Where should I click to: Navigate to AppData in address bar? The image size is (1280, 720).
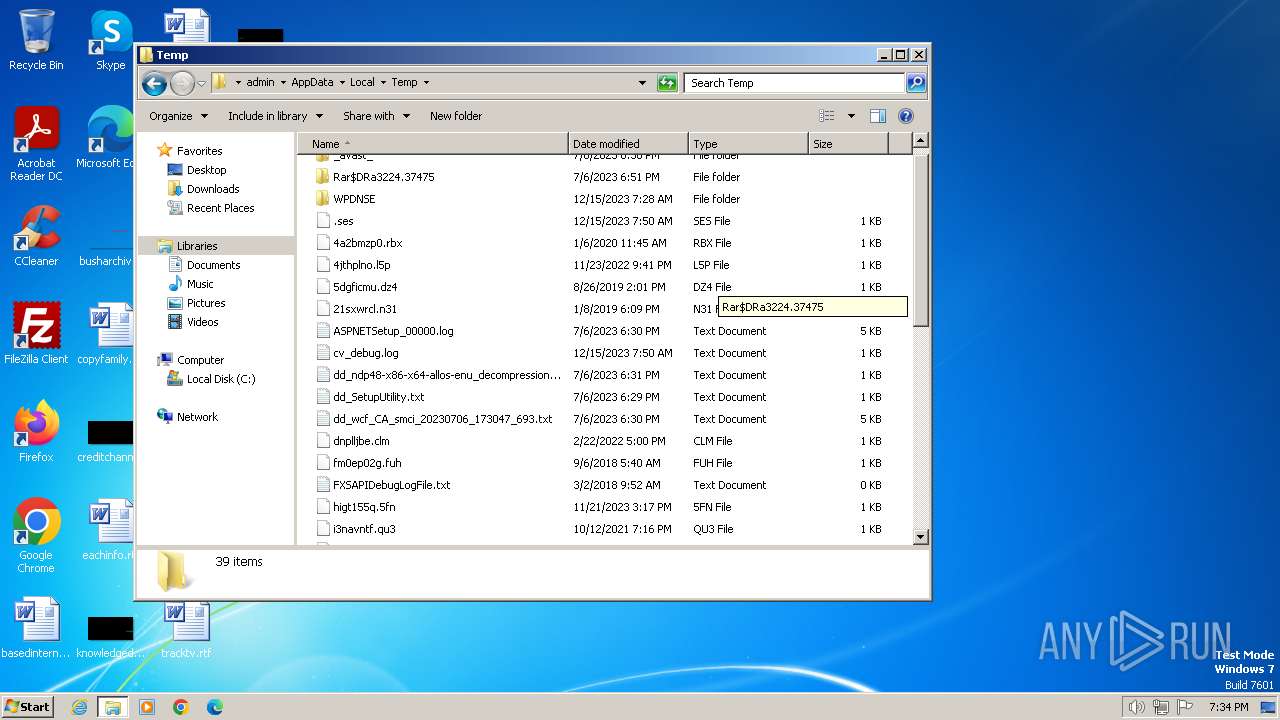pyautogui.click(x=312, y=83)
